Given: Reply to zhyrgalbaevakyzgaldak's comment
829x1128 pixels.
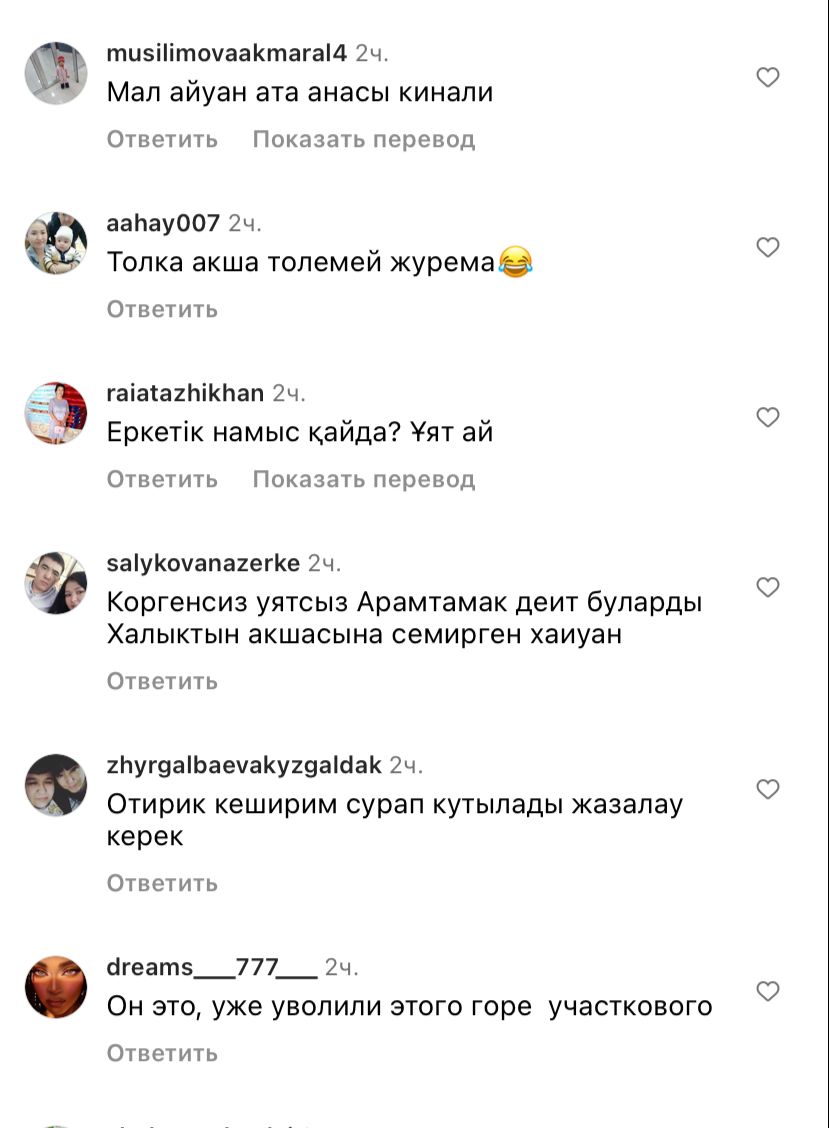Looking at the screenshot, I should [x=162, y=883].
